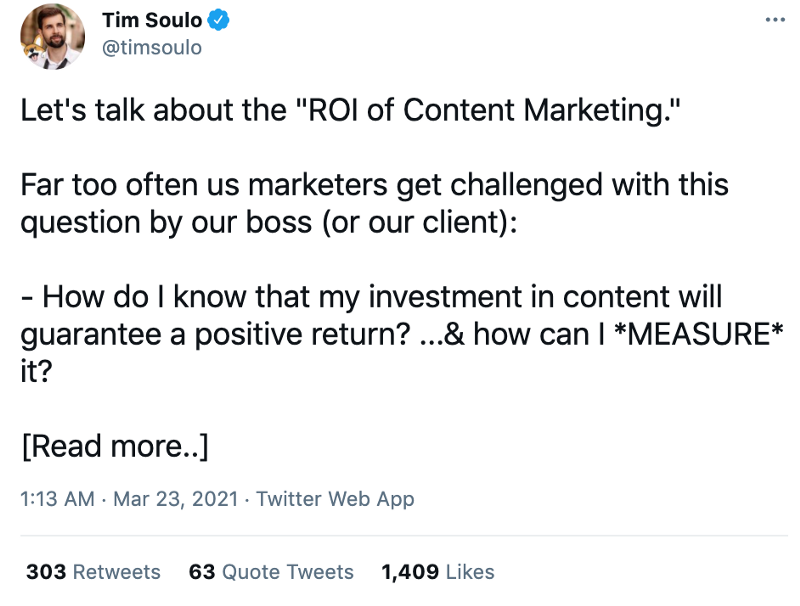800x606 pixels.
Task: Show the 1,409 Likes list
Action: (x=438, y=572)
